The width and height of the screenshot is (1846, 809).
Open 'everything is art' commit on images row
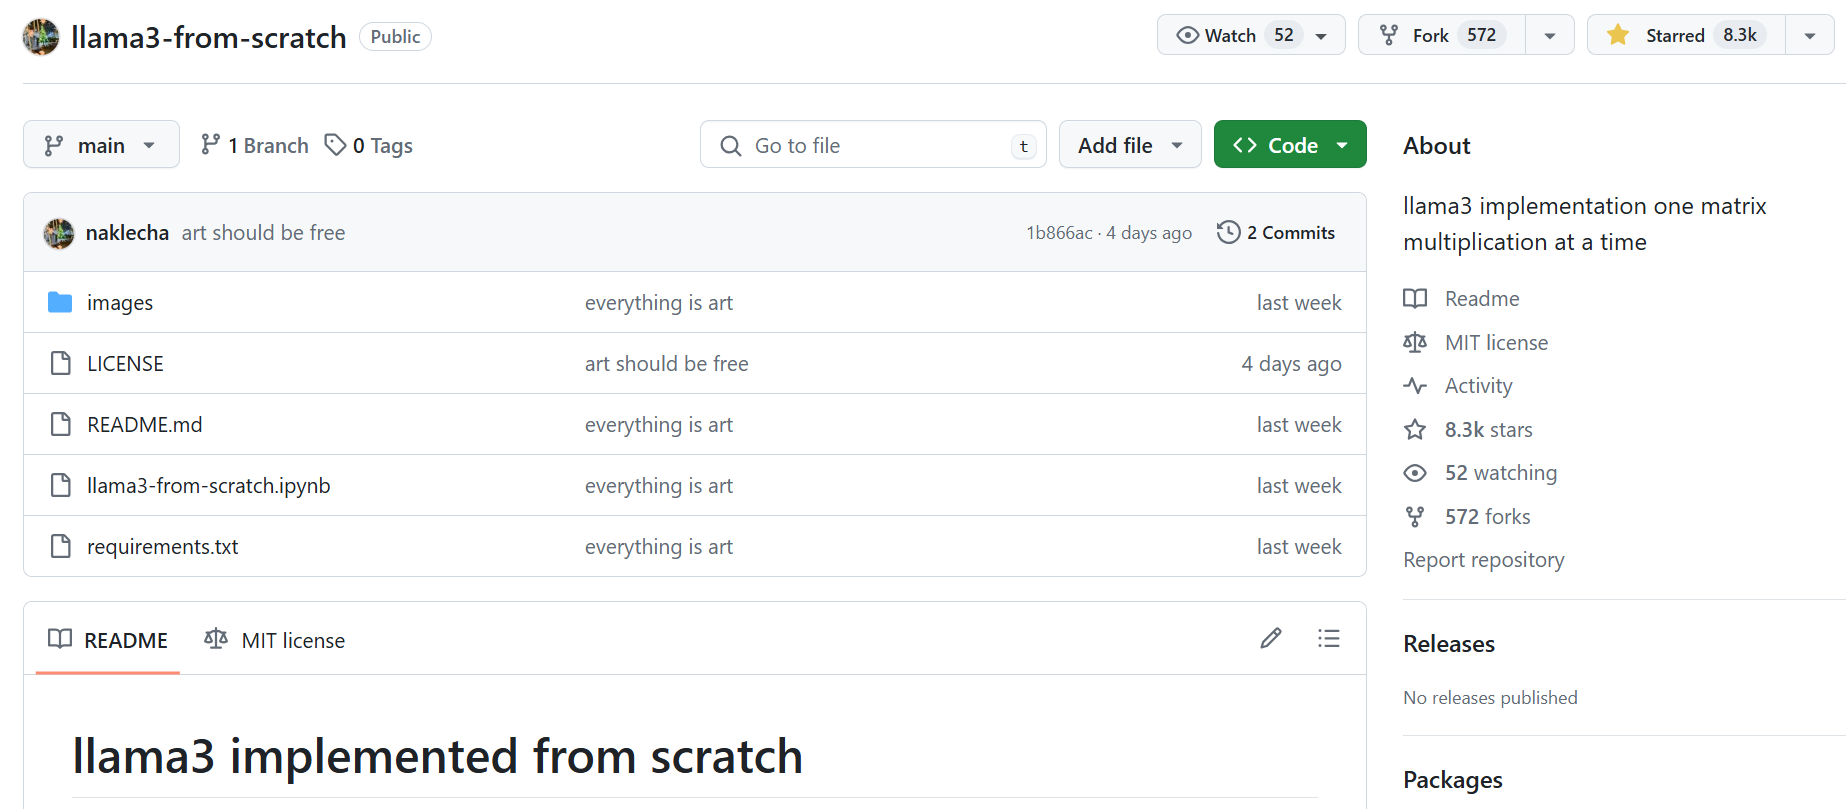point(659,303)
